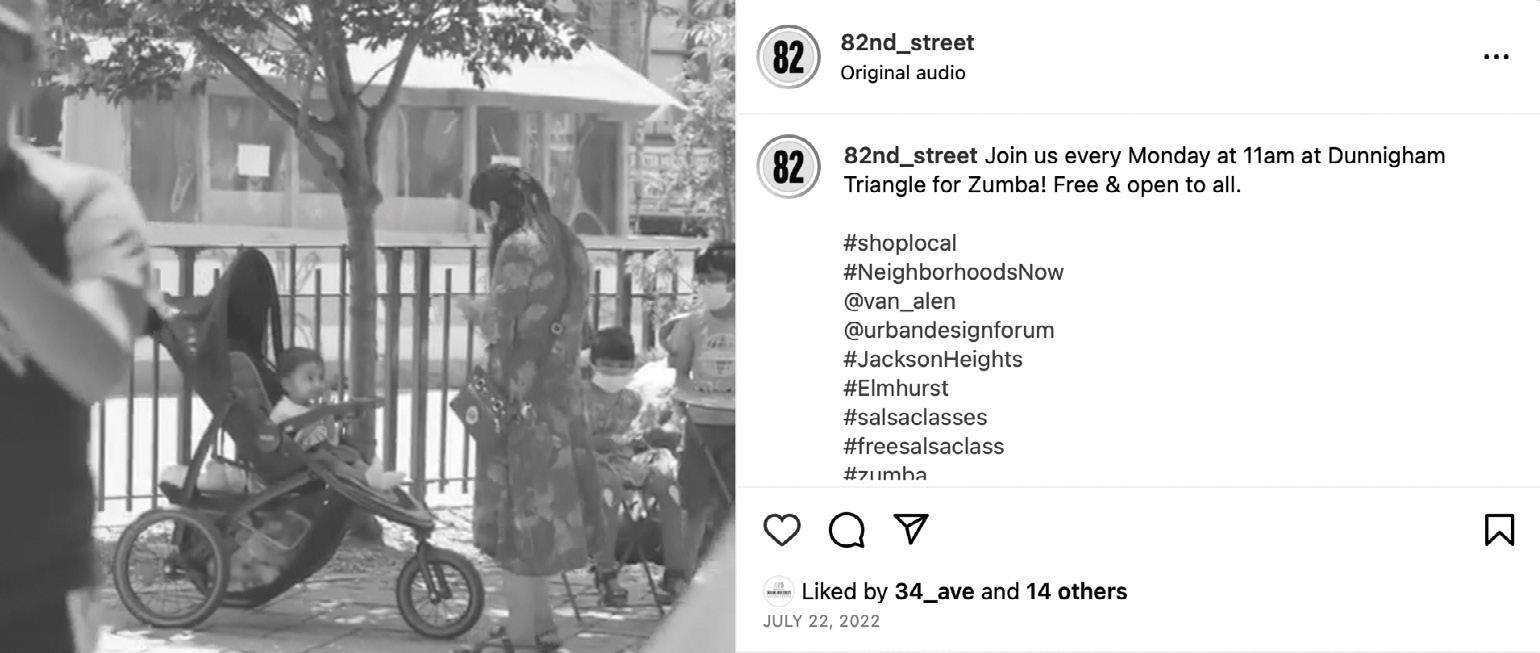
Task: Click the 82nd_street username in the caption
Action: [x=911, y=156]
